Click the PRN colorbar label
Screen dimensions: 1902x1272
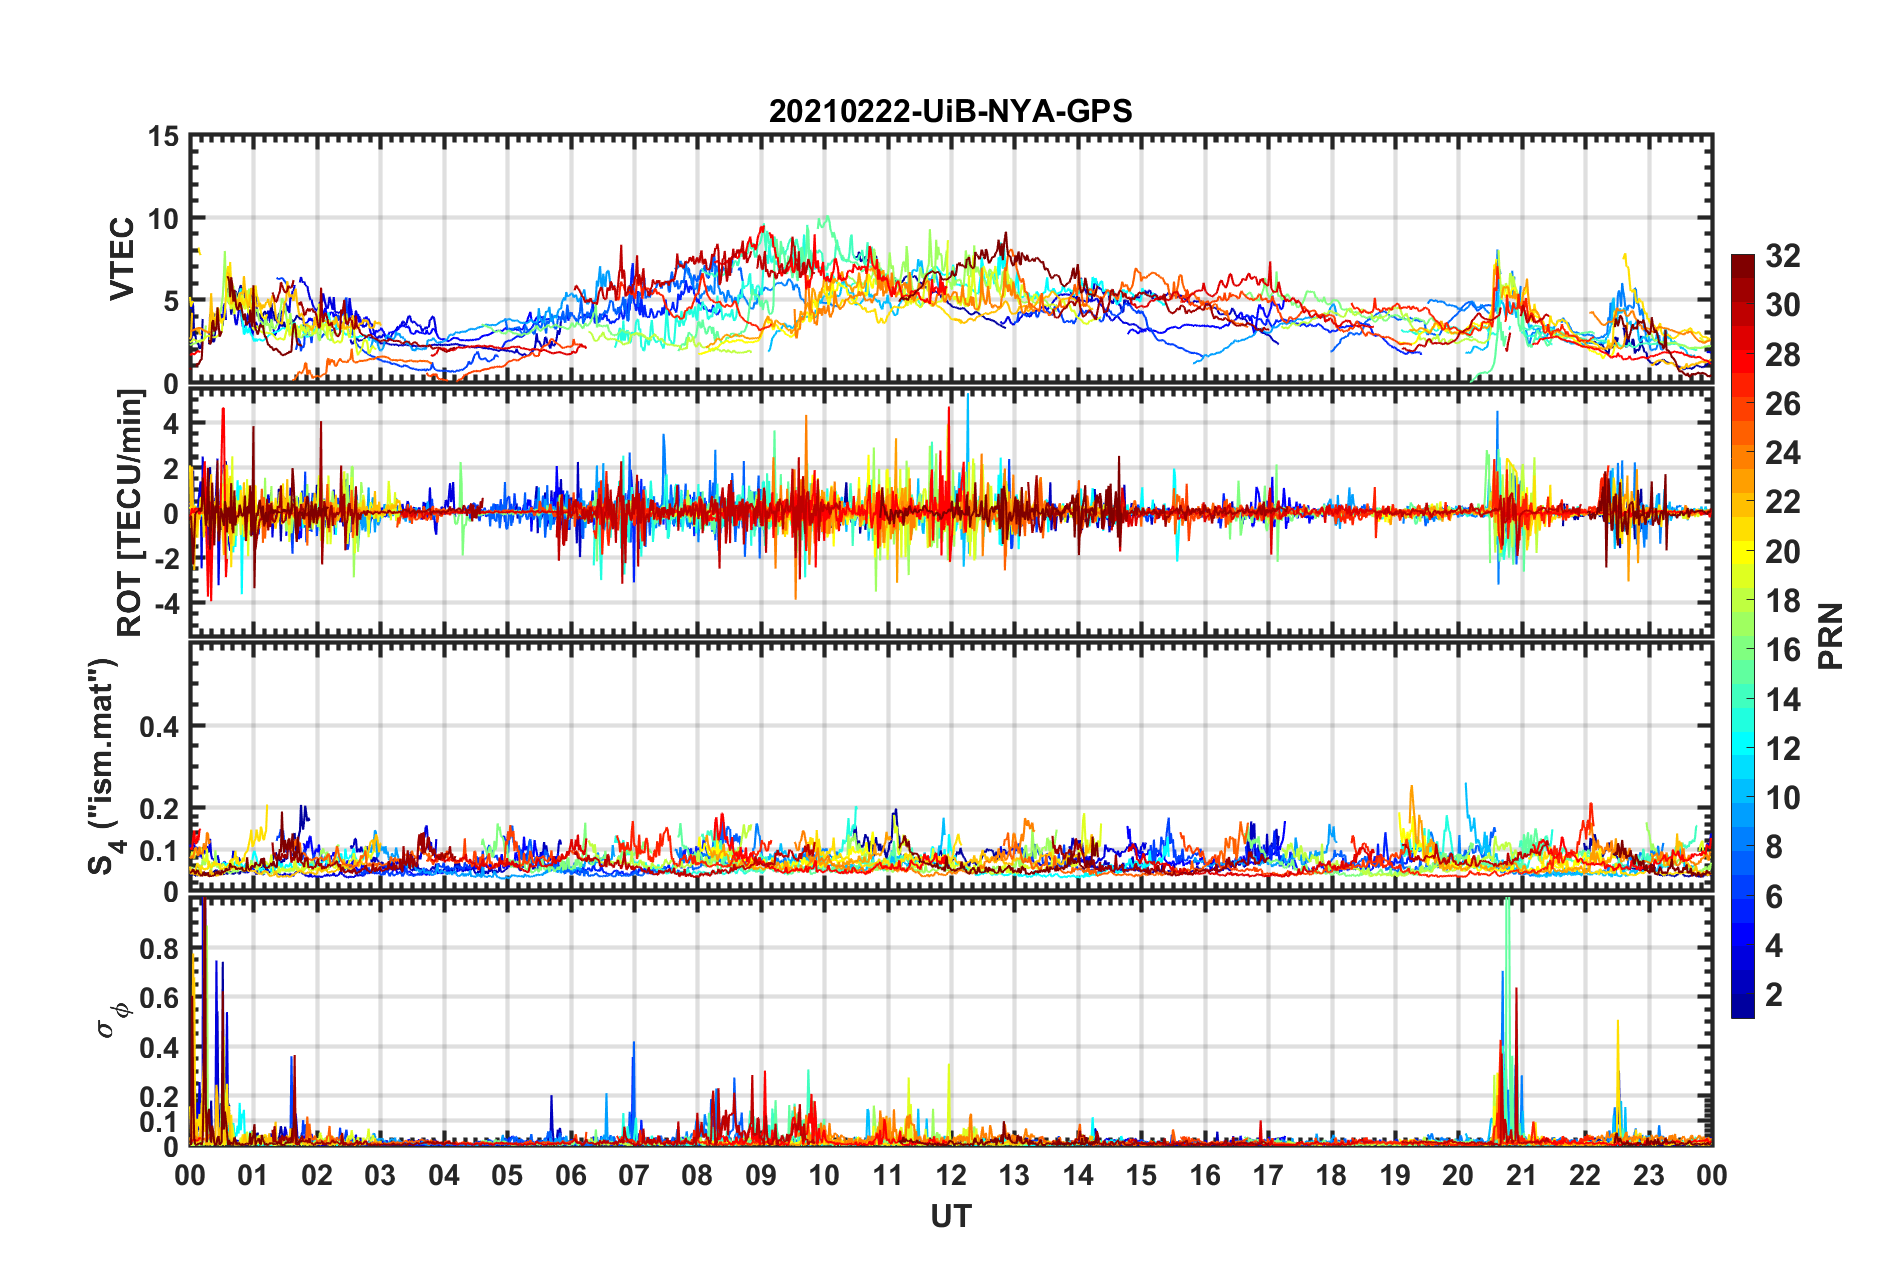(x=1831, y=636)
